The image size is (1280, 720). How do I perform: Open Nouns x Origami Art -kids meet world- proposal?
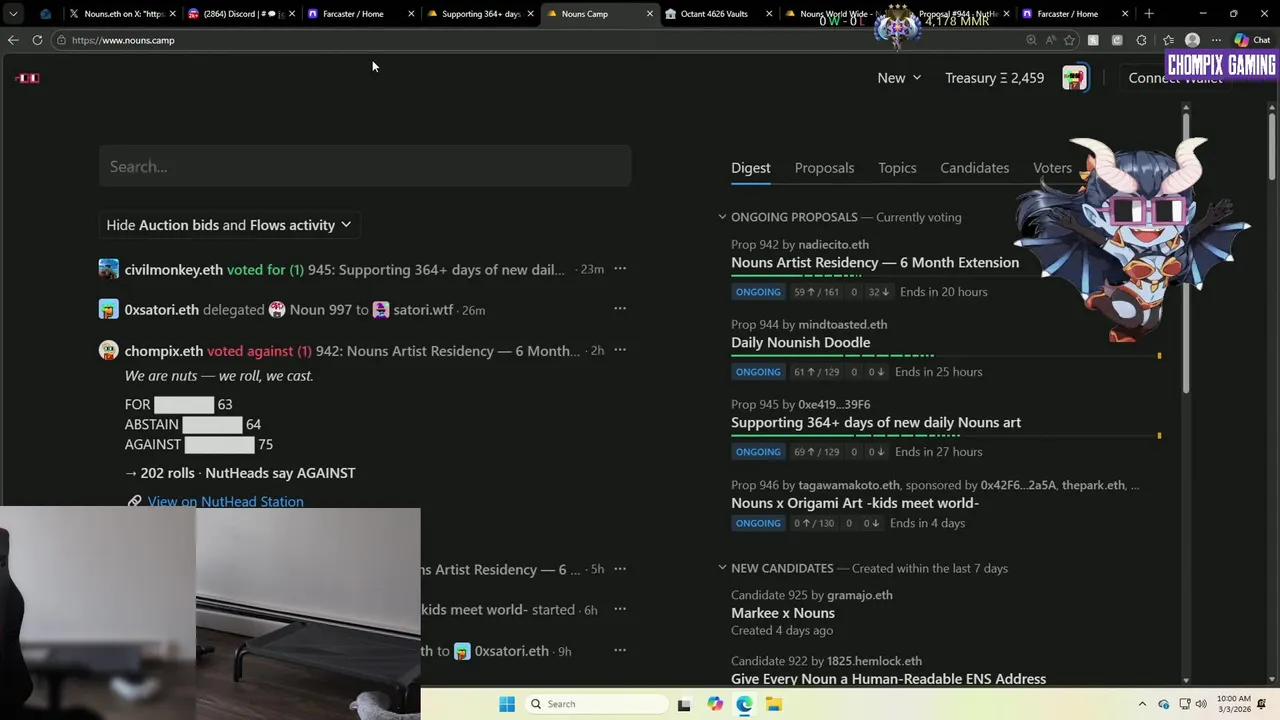(x=855, y=503)
